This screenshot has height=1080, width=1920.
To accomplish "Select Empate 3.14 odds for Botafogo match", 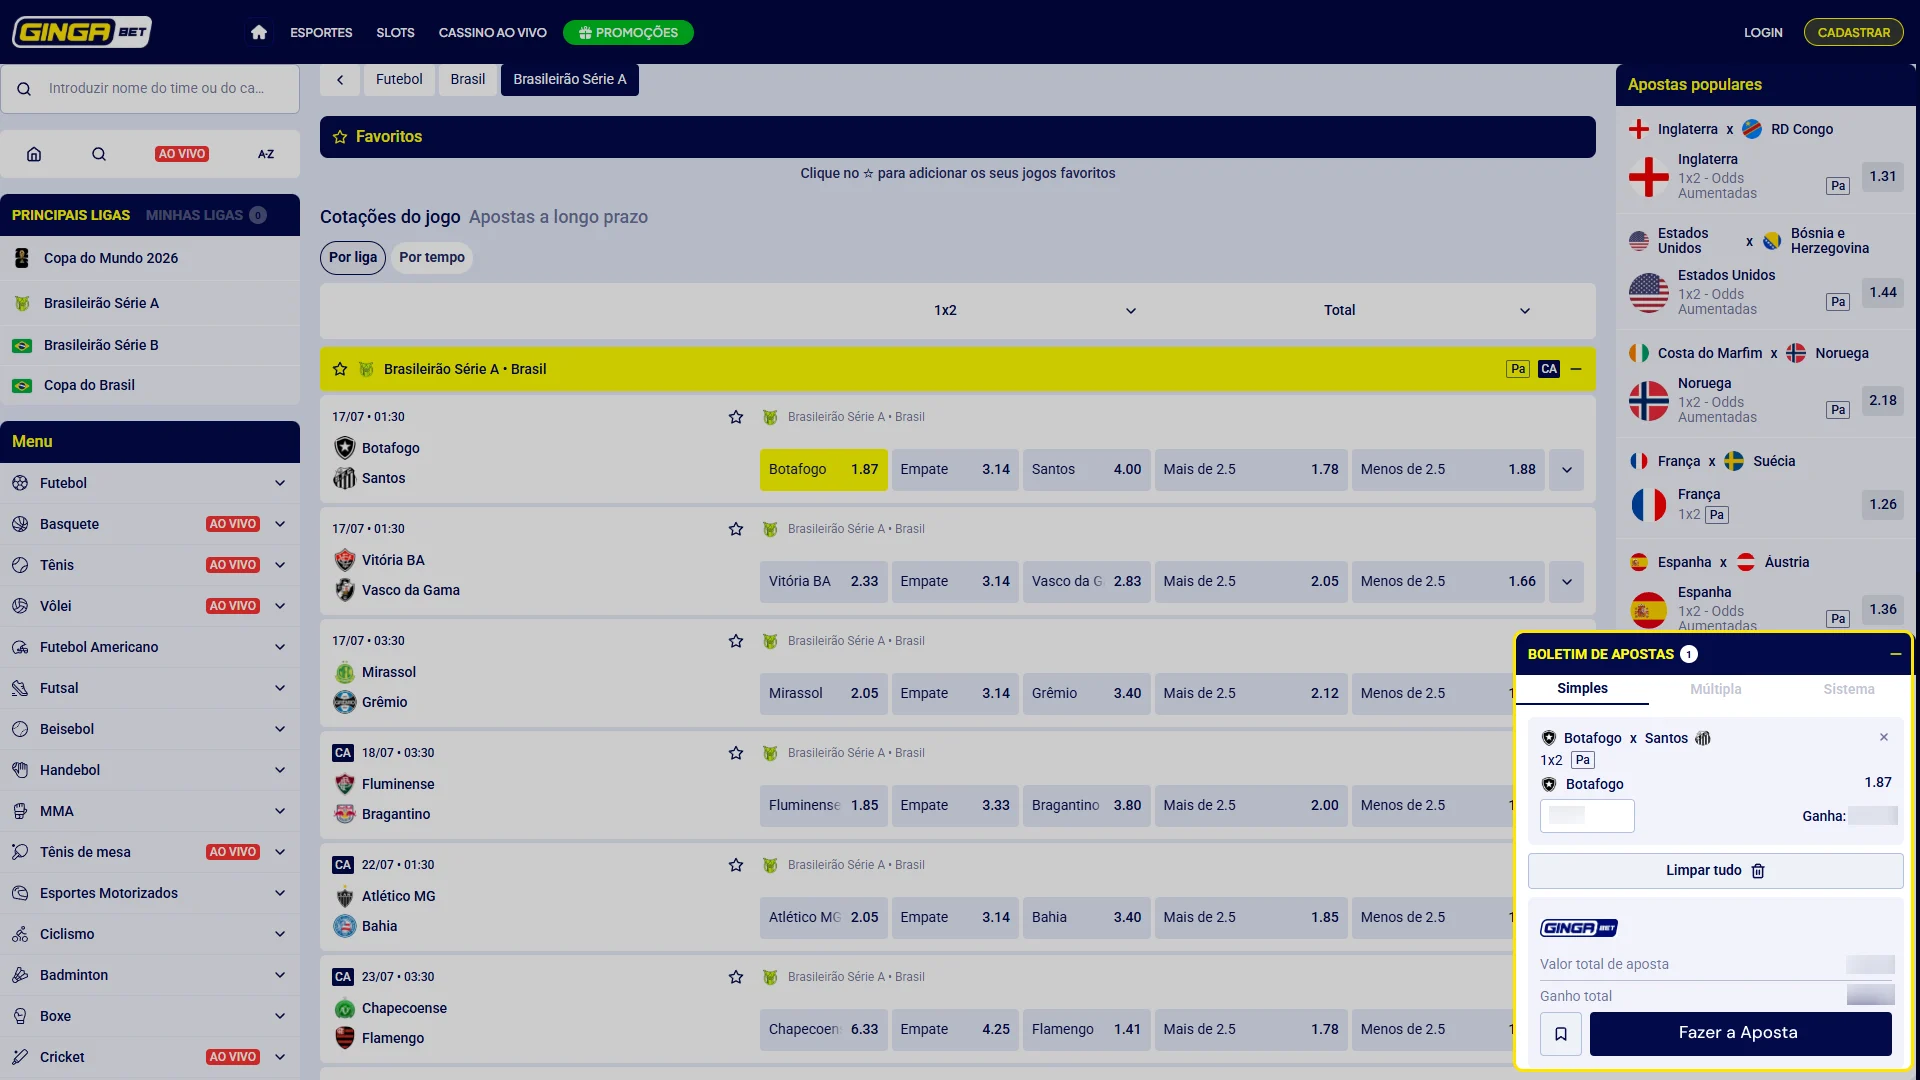I will (x=955, y=470).
